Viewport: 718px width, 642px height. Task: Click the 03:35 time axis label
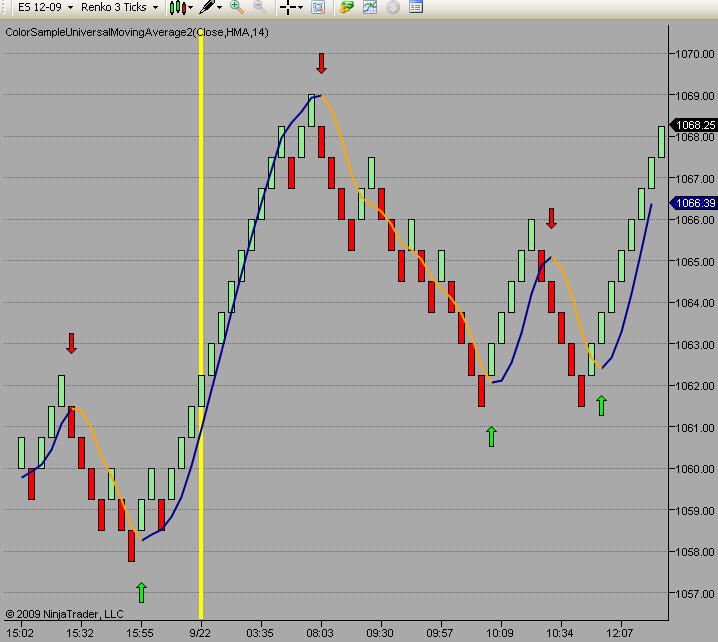tap(260, 633)
